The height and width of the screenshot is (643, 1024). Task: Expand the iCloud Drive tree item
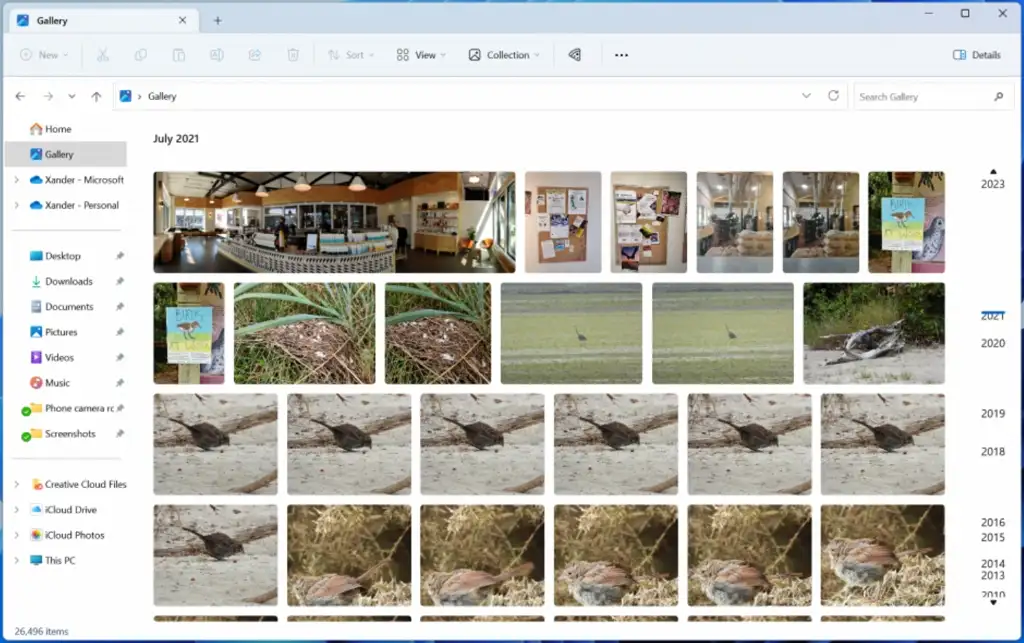click(x=15, y=509)
